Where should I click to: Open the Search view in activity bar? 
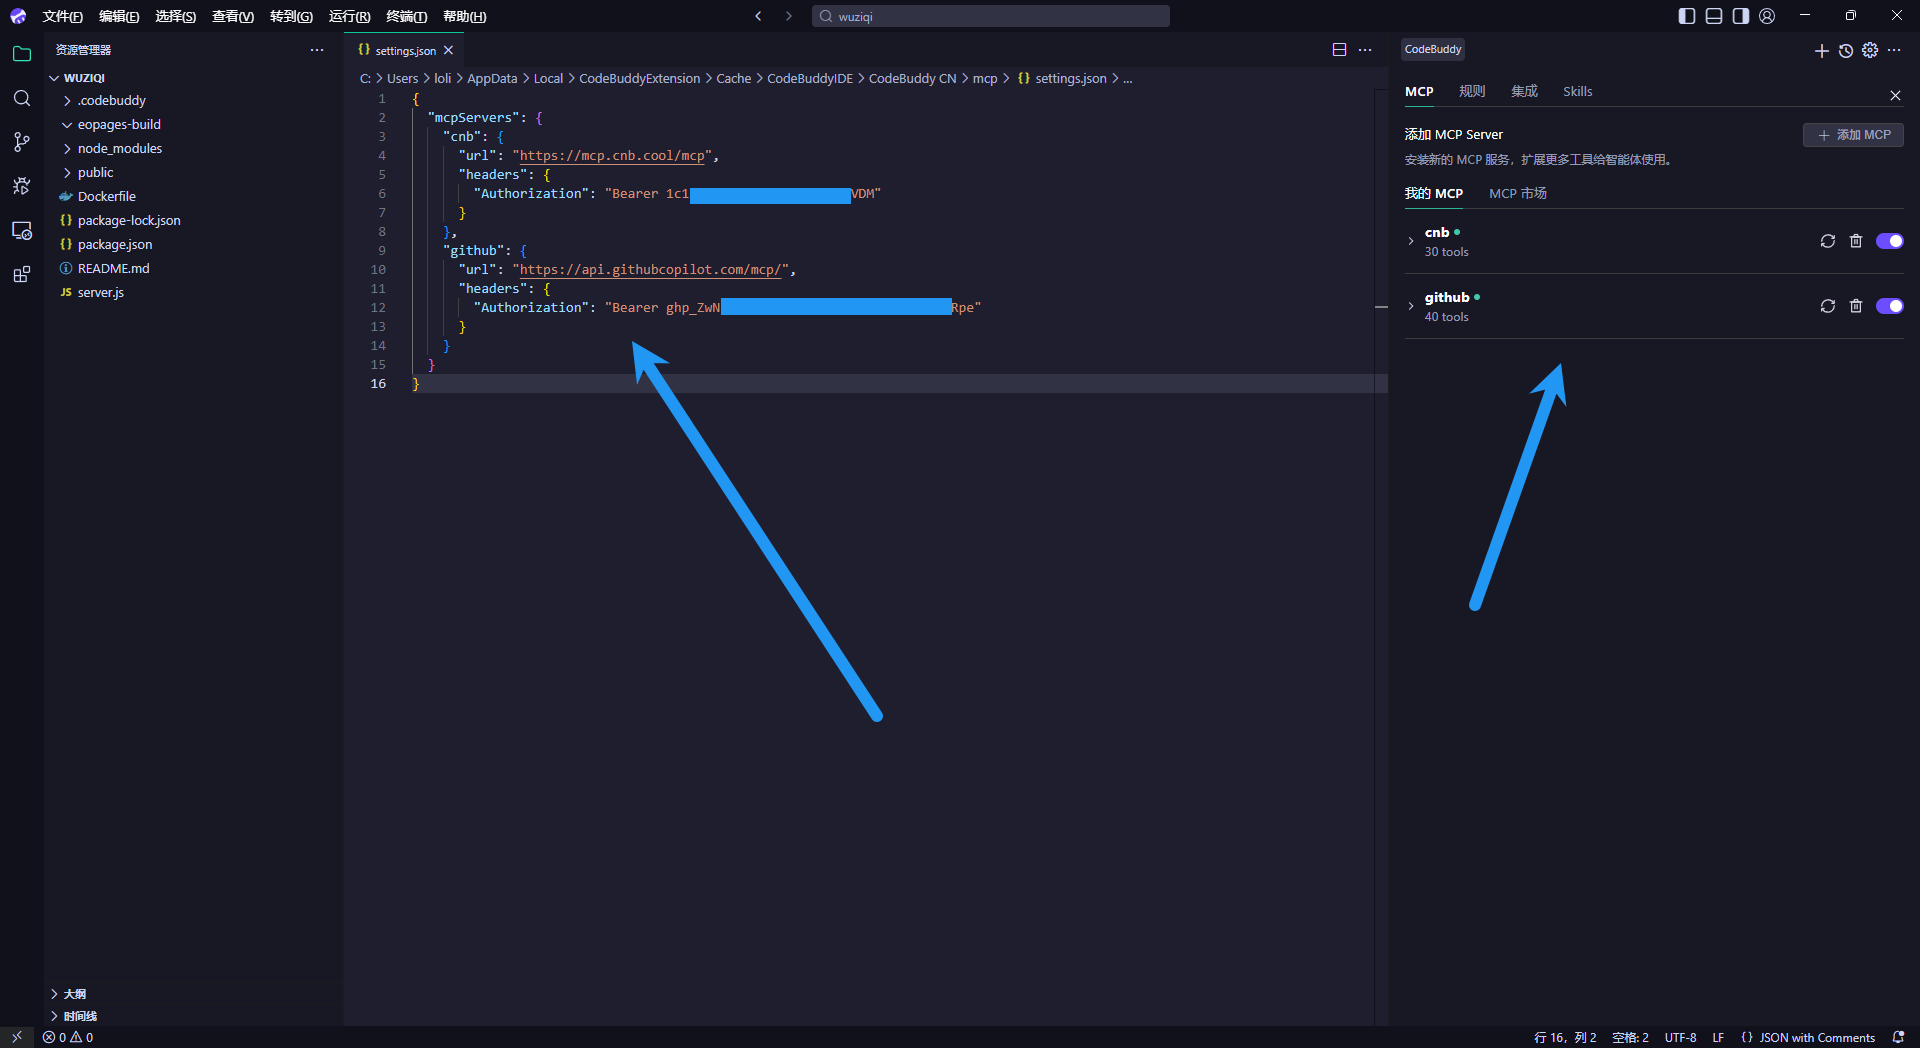pos(21,98)
